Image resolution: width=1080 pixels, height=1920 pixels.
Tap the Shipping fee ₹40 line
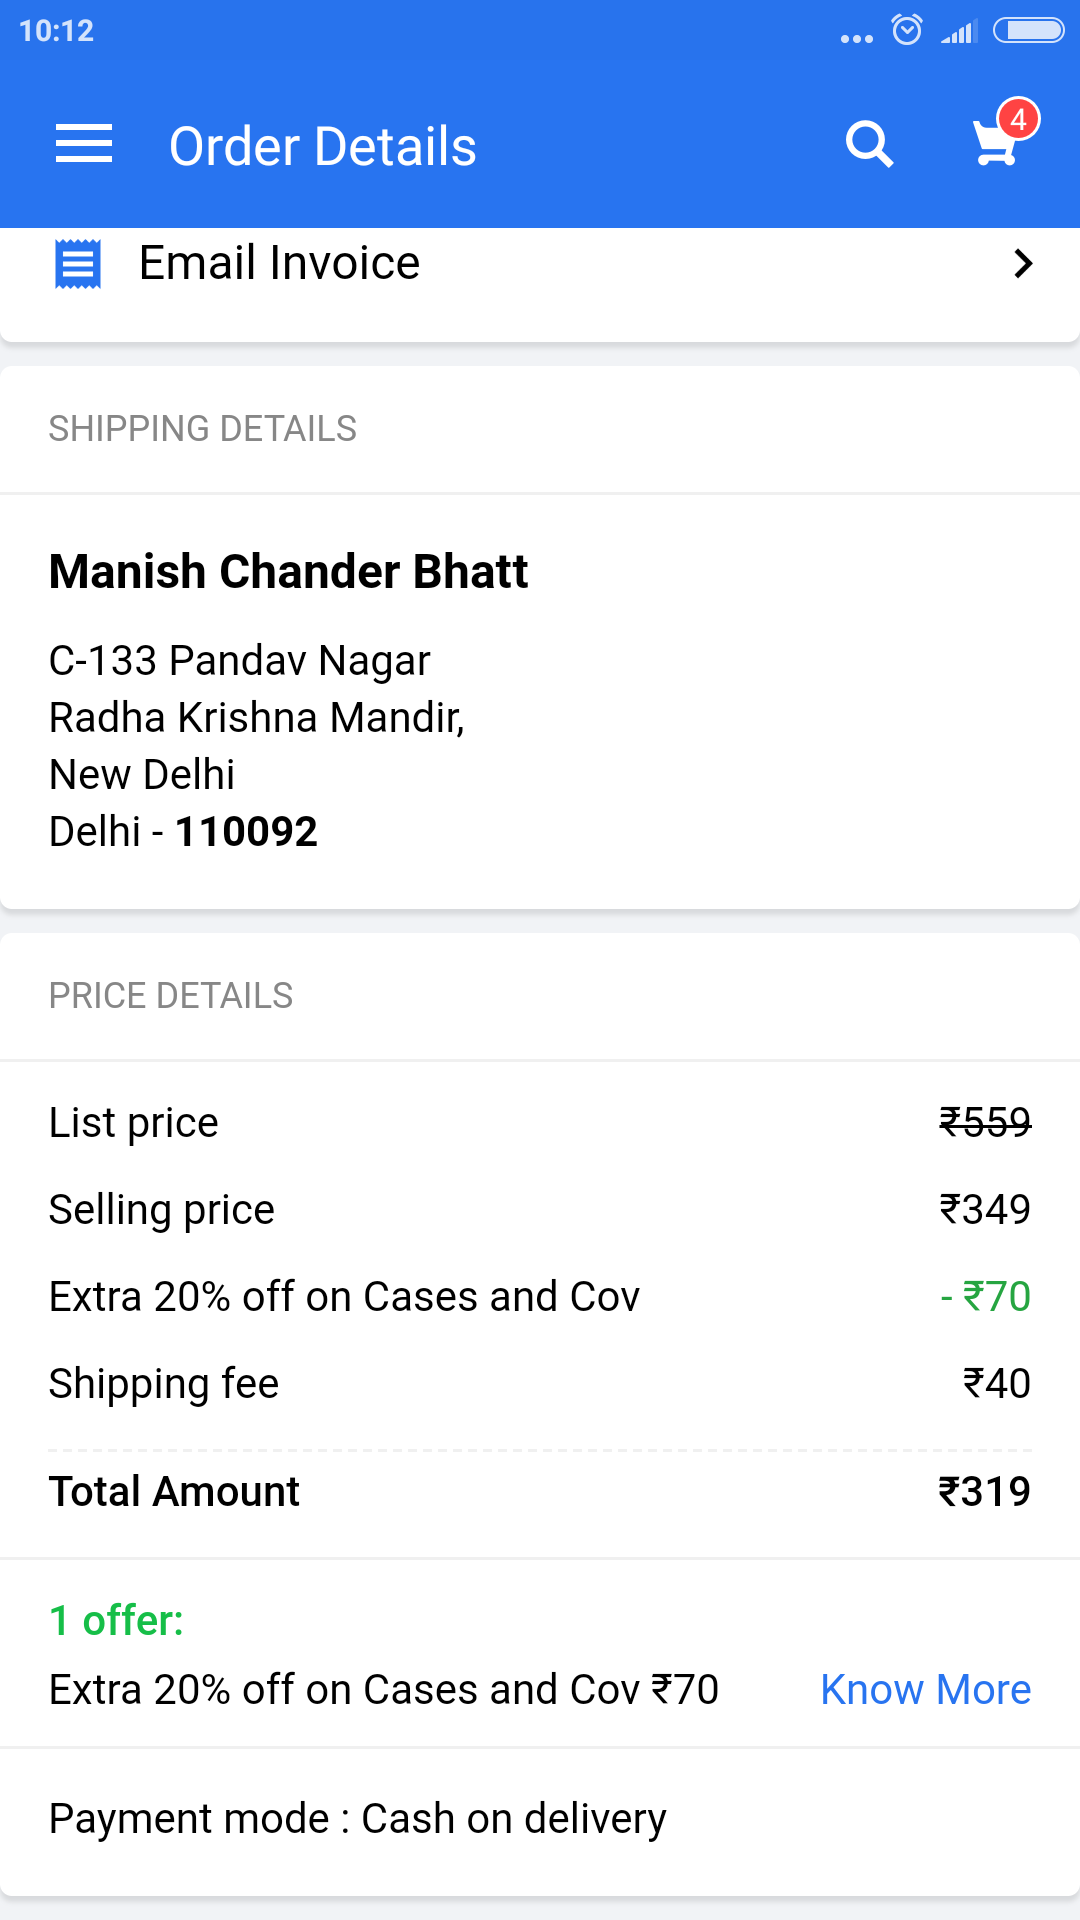540,1383
